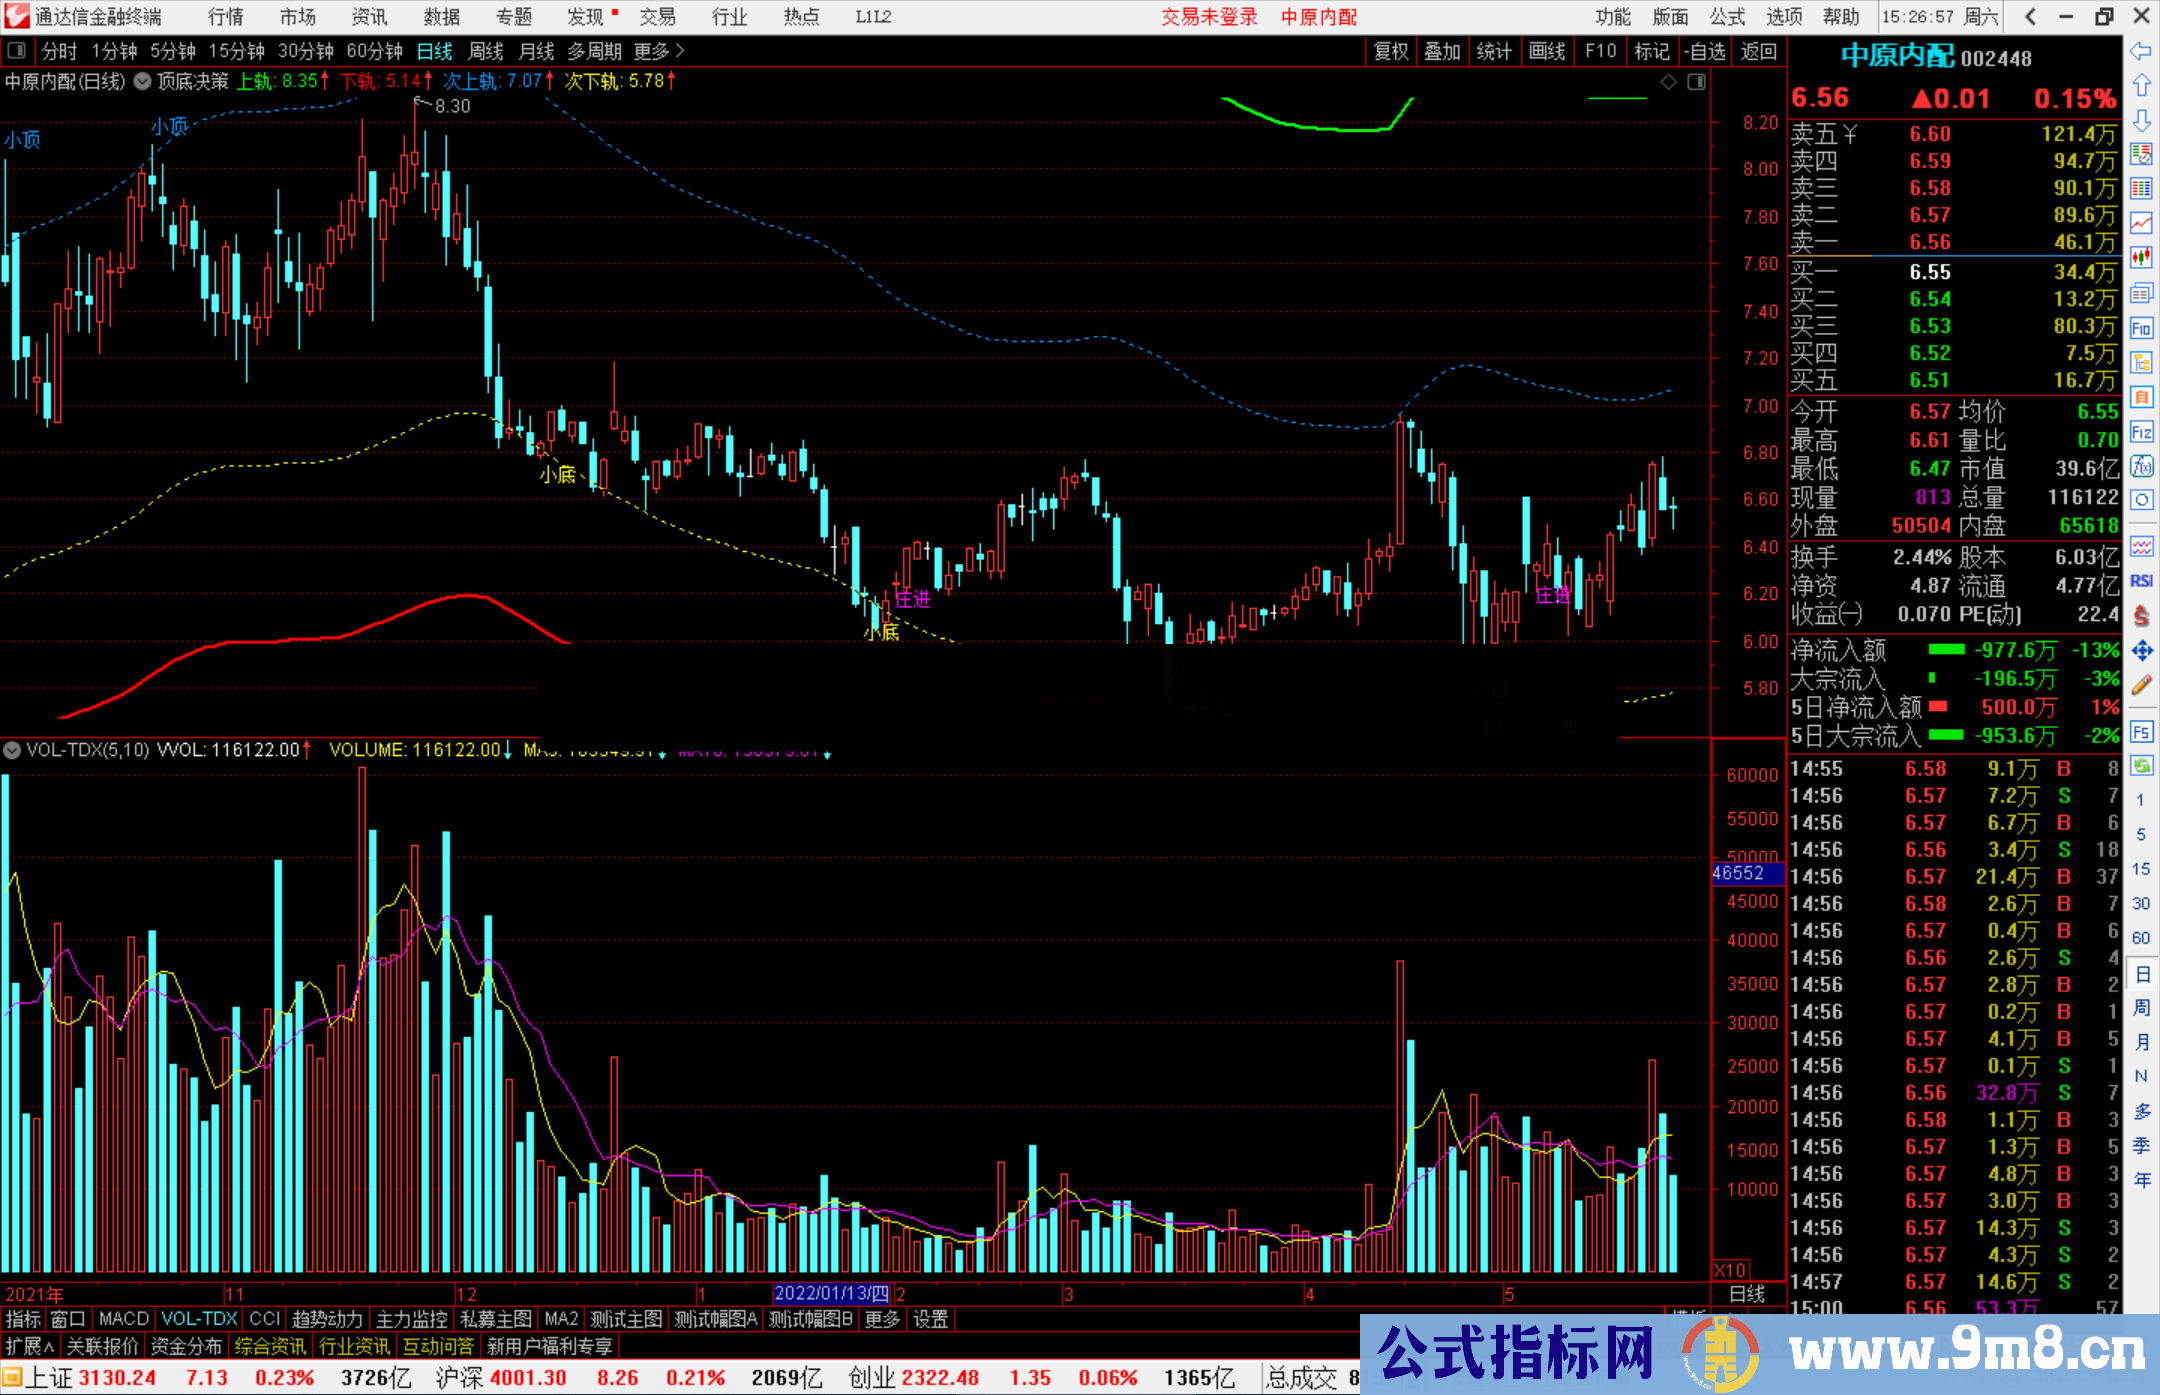Viewport: 2160px width, 1395px height.
Task: Click the X10 volume scale label
Action: (x=1731, y=1269)
